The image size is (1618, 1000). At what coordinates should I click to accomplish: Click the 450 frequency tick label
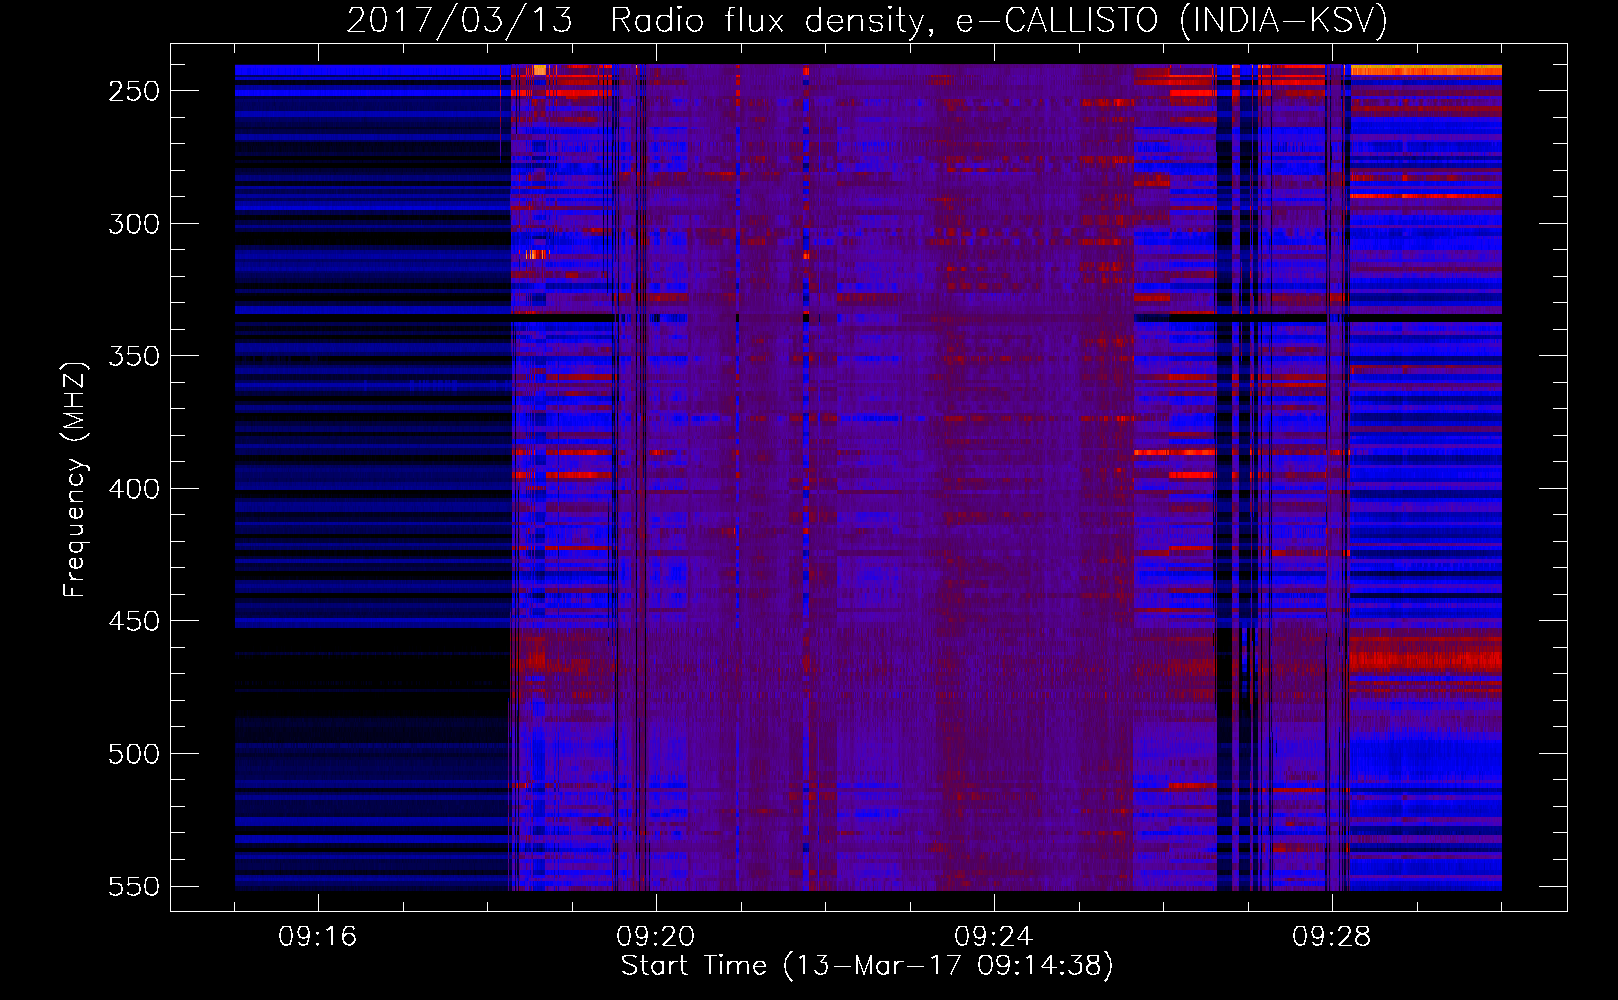134,621
